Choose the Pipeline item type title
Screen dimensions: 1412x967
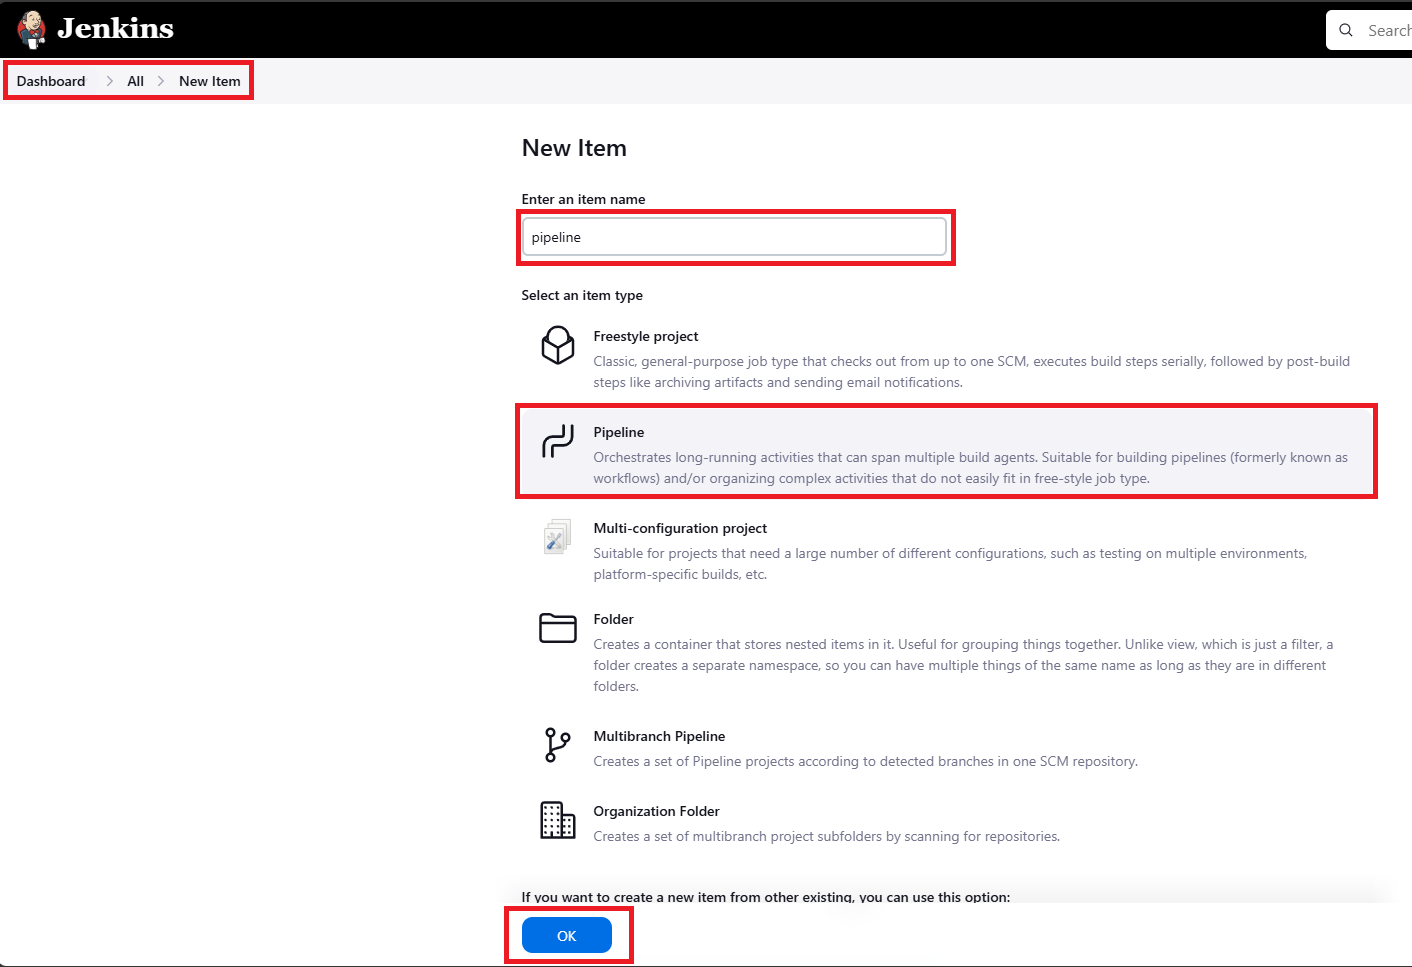pyautogui.click(x=619, y=432)
